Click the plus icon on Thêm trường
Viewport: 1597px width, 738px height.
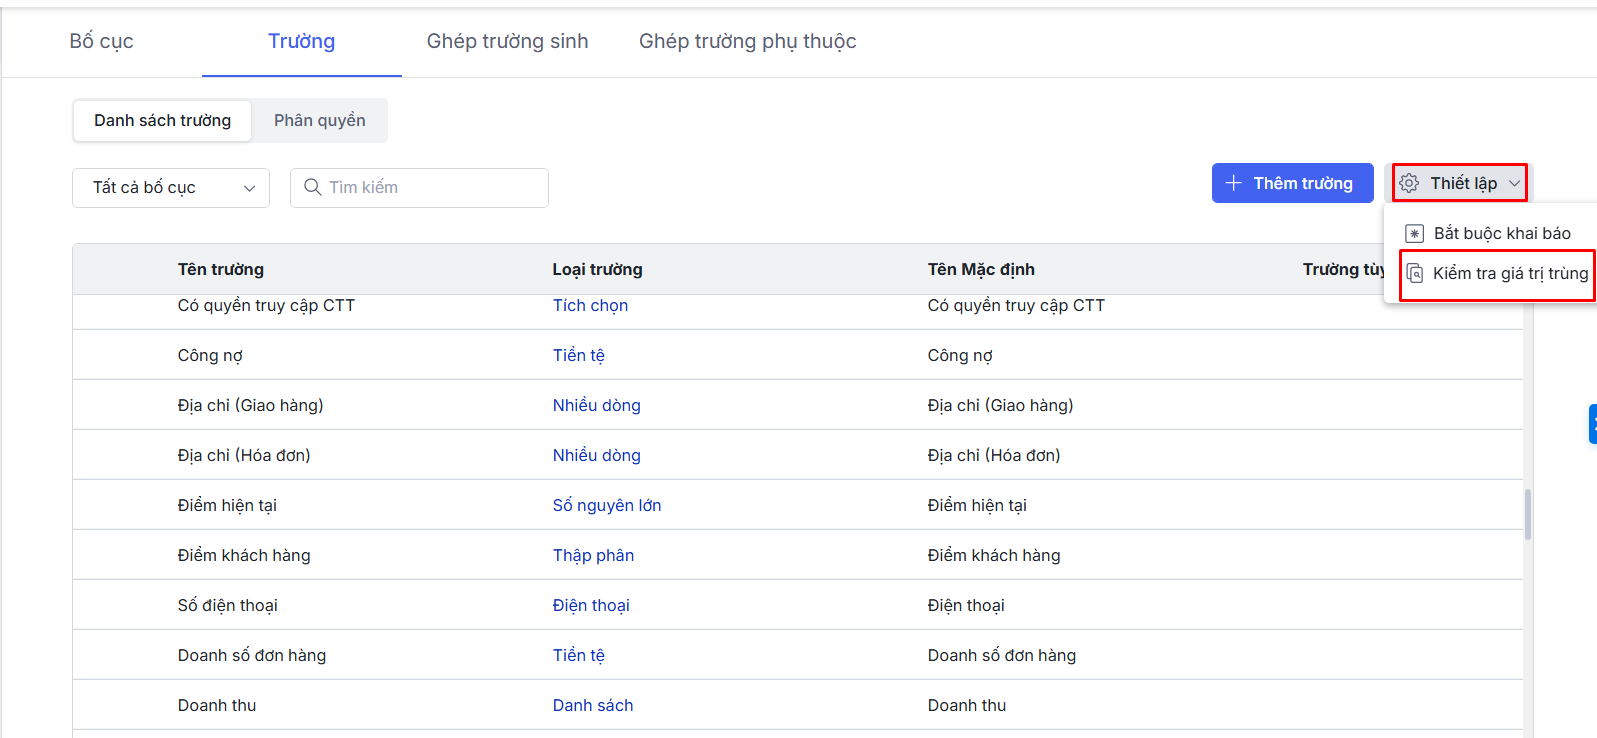(x=1234, y=183)
